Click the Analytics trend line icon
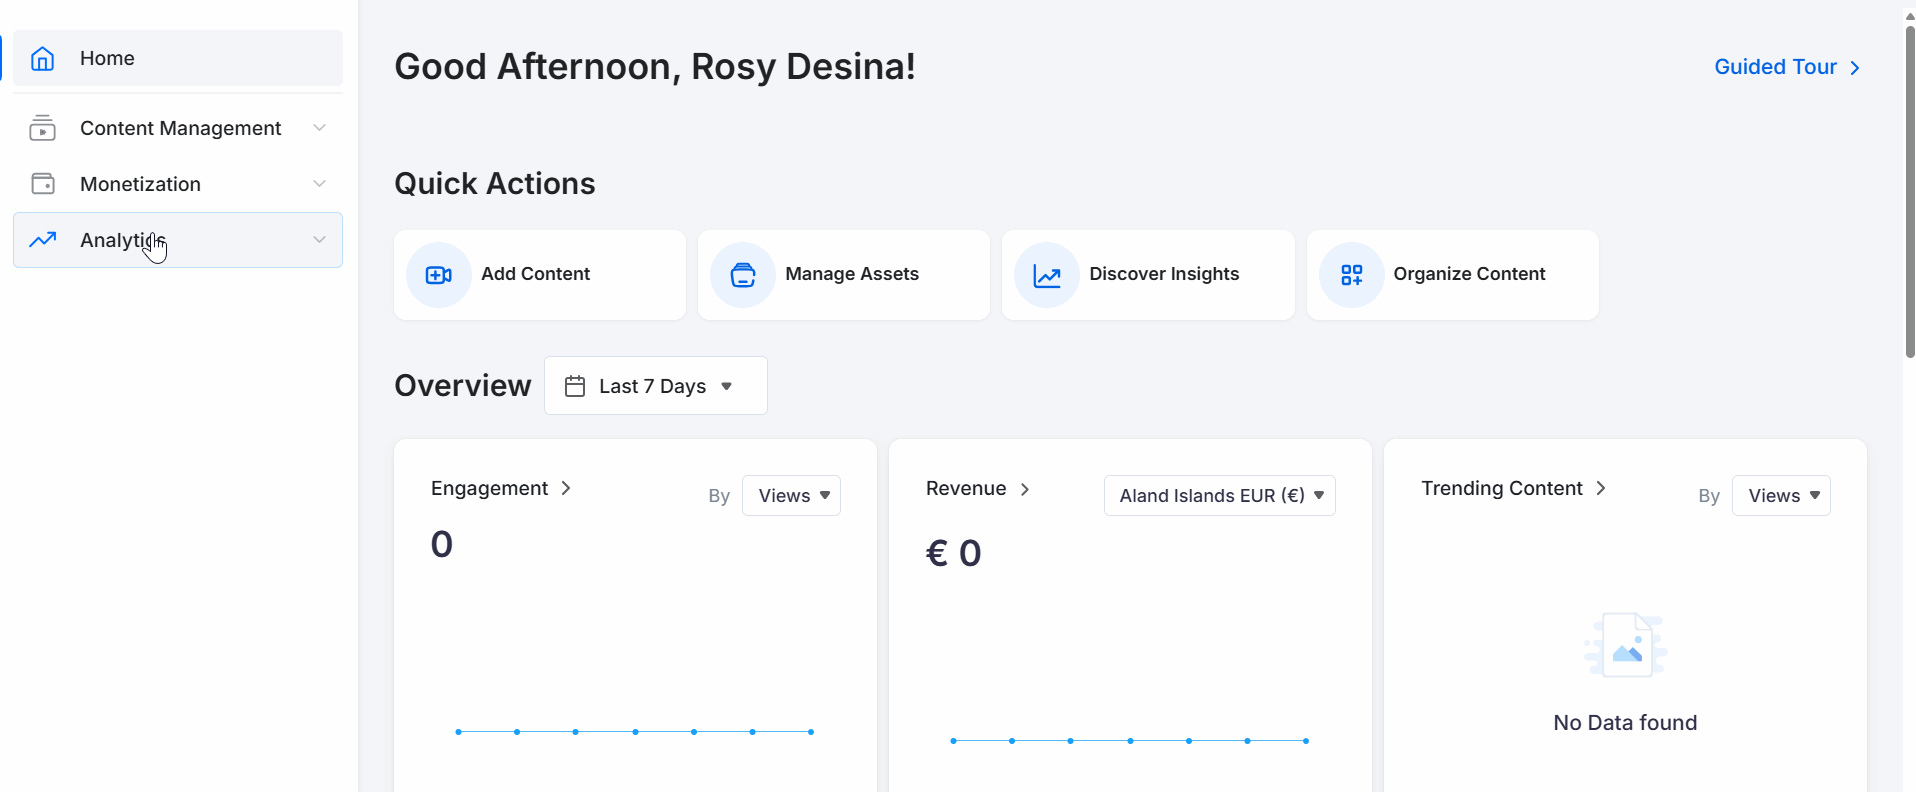 coord(42,240)
